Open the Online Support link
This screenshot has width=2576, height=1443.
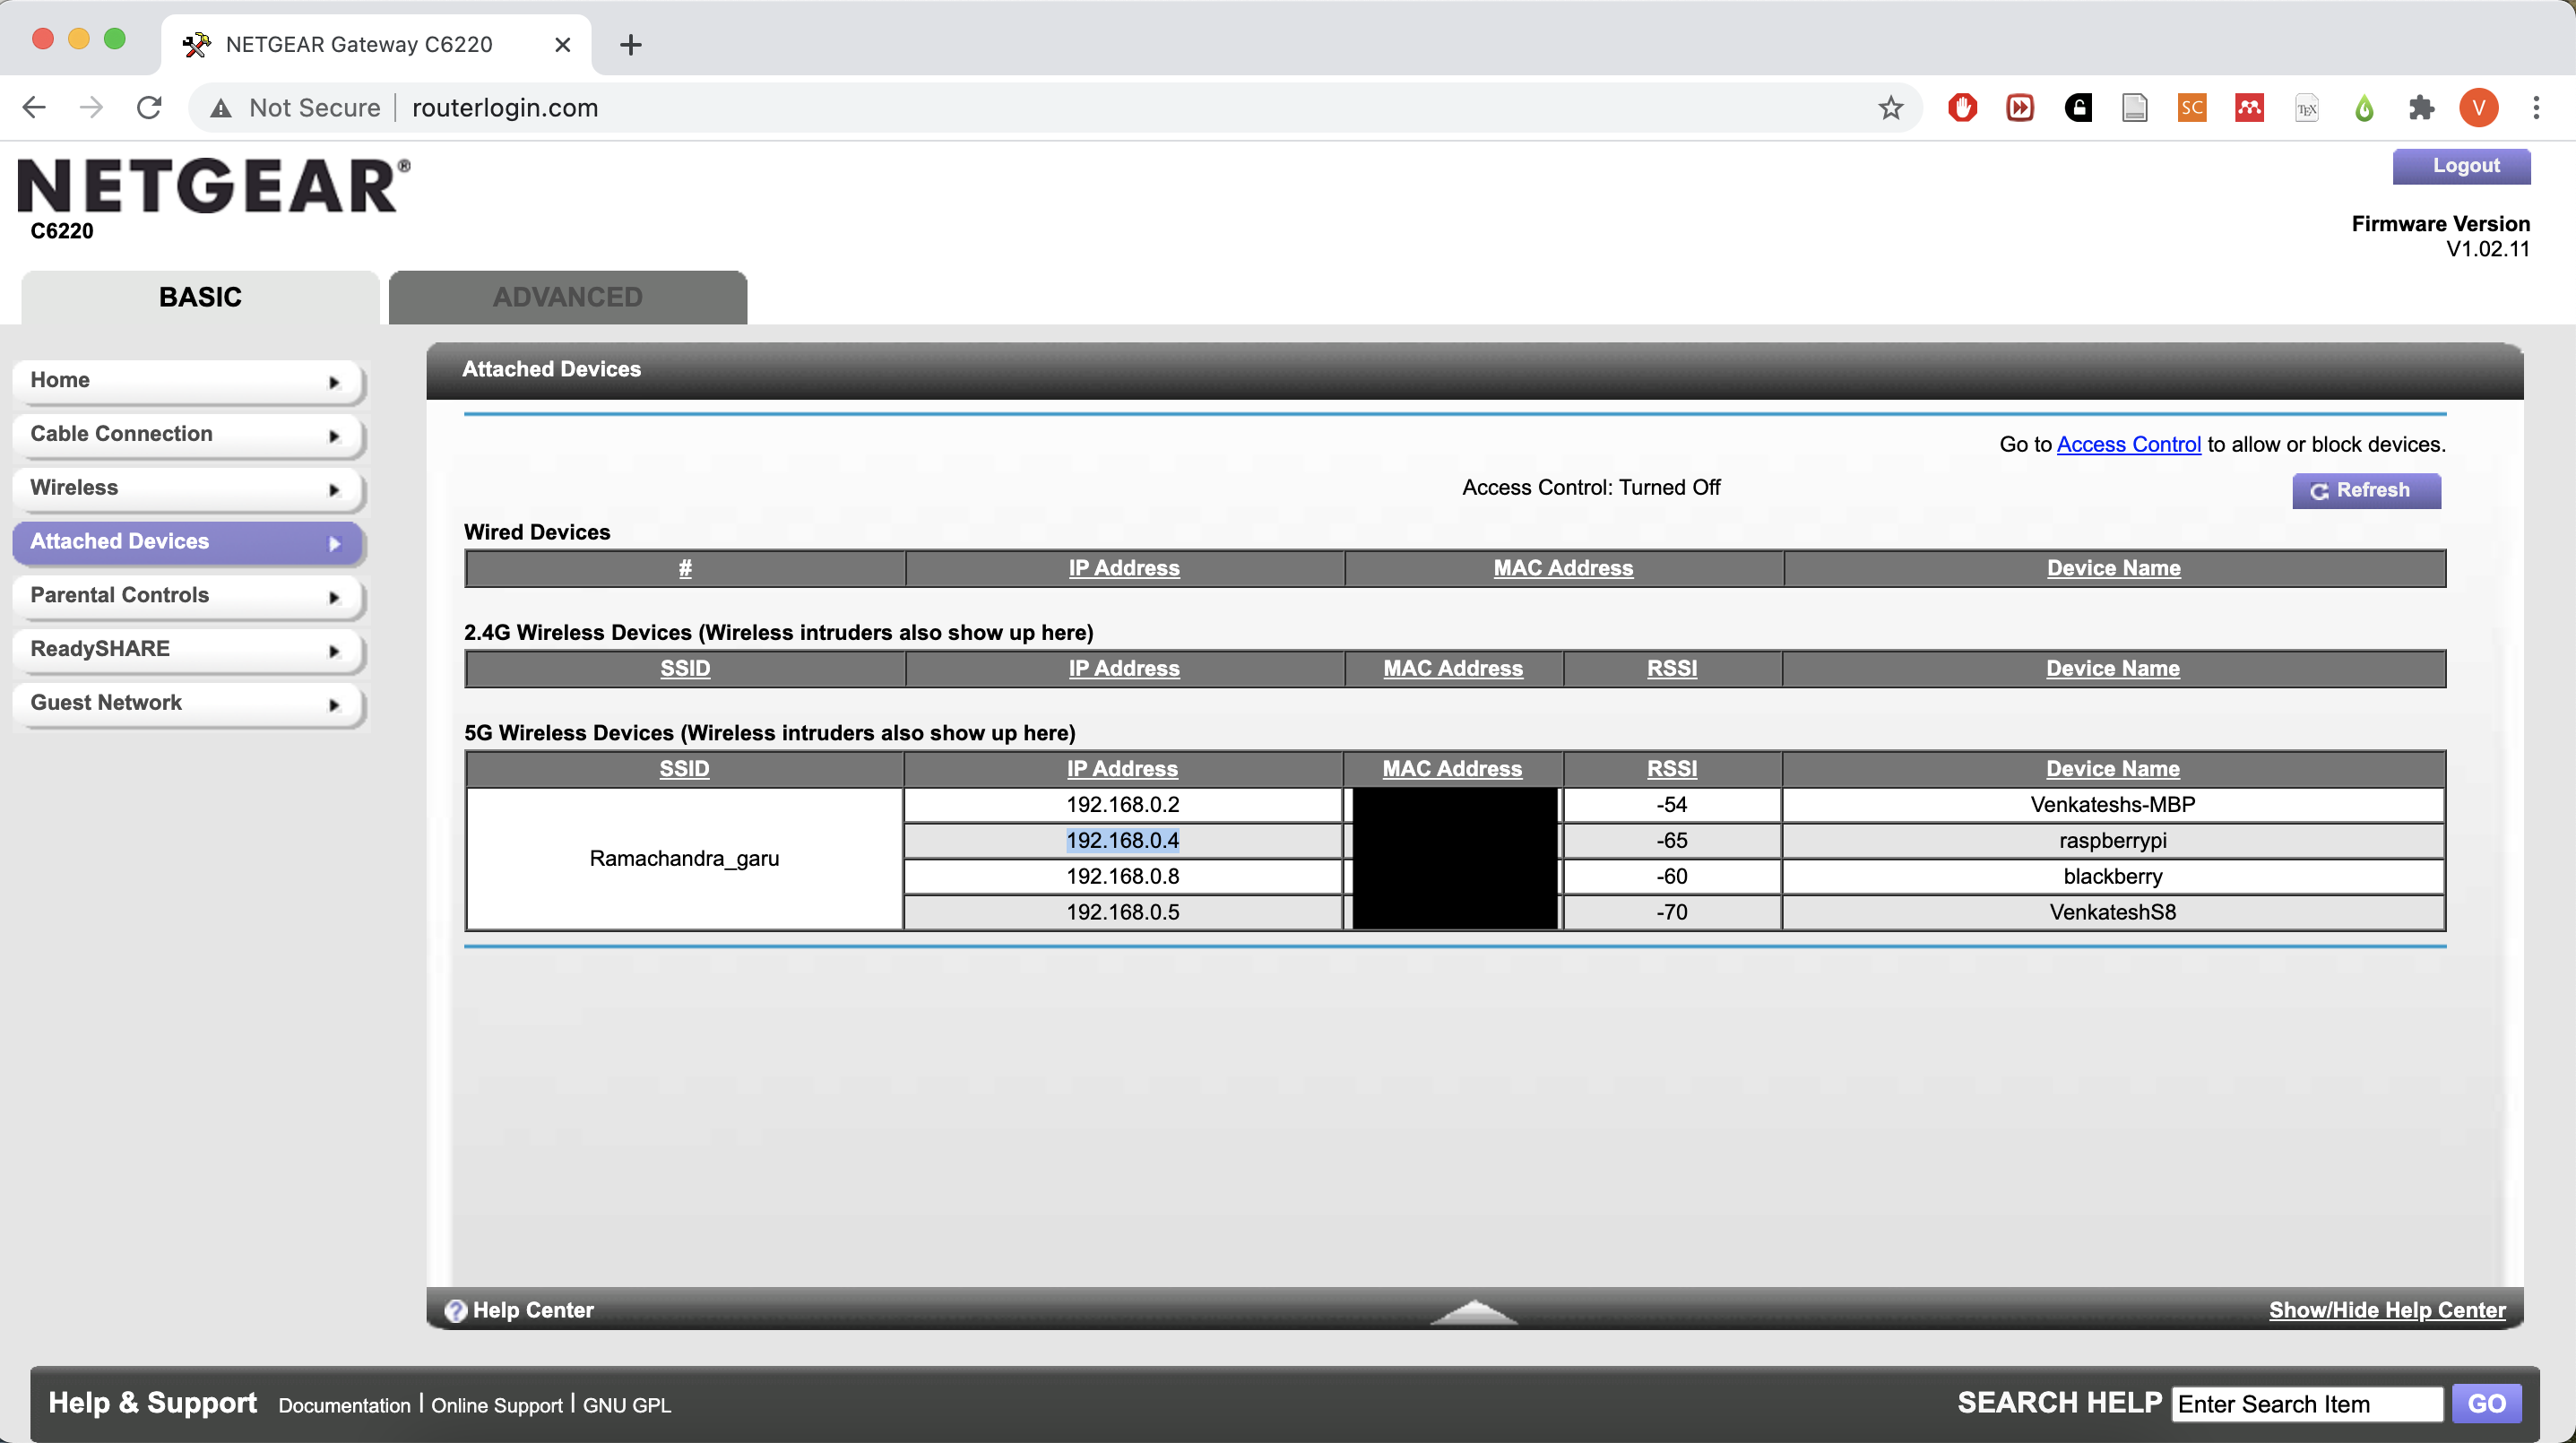[497, 1406]
